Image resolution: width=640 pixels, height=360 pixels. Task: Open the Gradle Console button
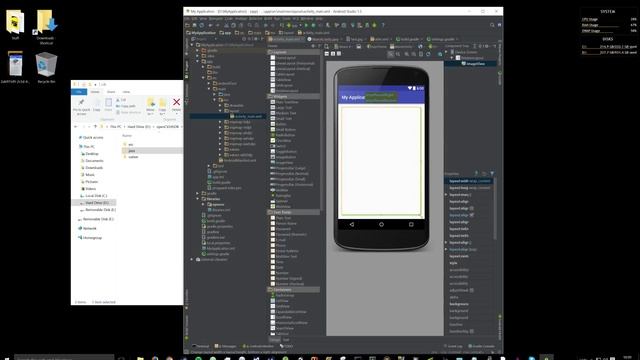tap(482, 346)
